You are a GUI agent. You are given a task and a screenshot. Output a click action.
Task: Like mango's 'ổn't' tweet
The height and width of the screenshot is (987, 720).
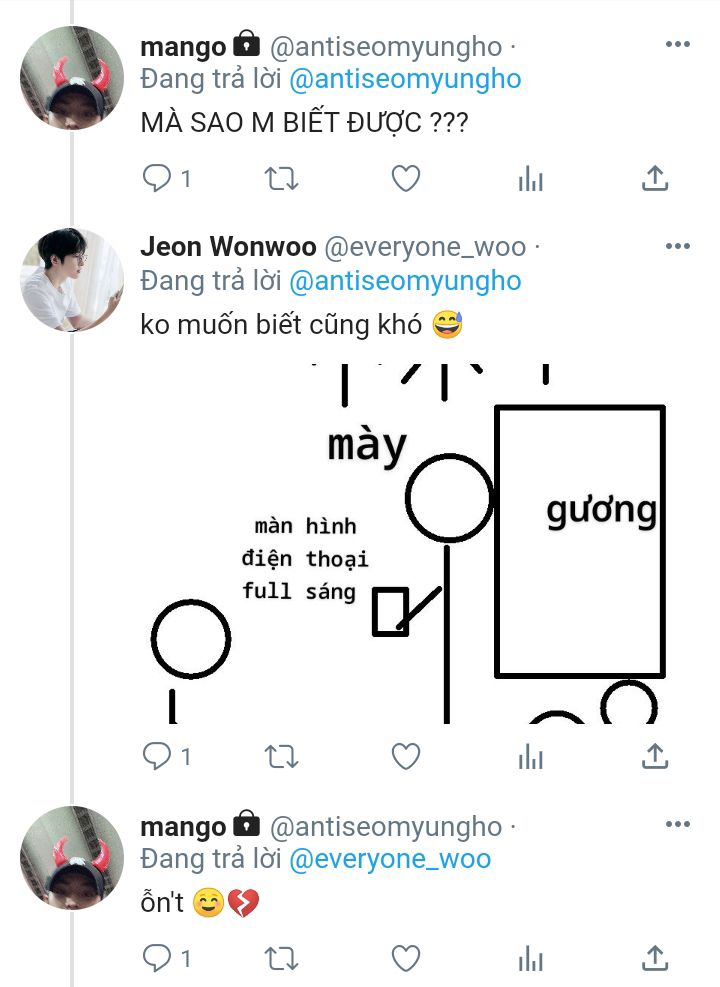click(406, 959)
